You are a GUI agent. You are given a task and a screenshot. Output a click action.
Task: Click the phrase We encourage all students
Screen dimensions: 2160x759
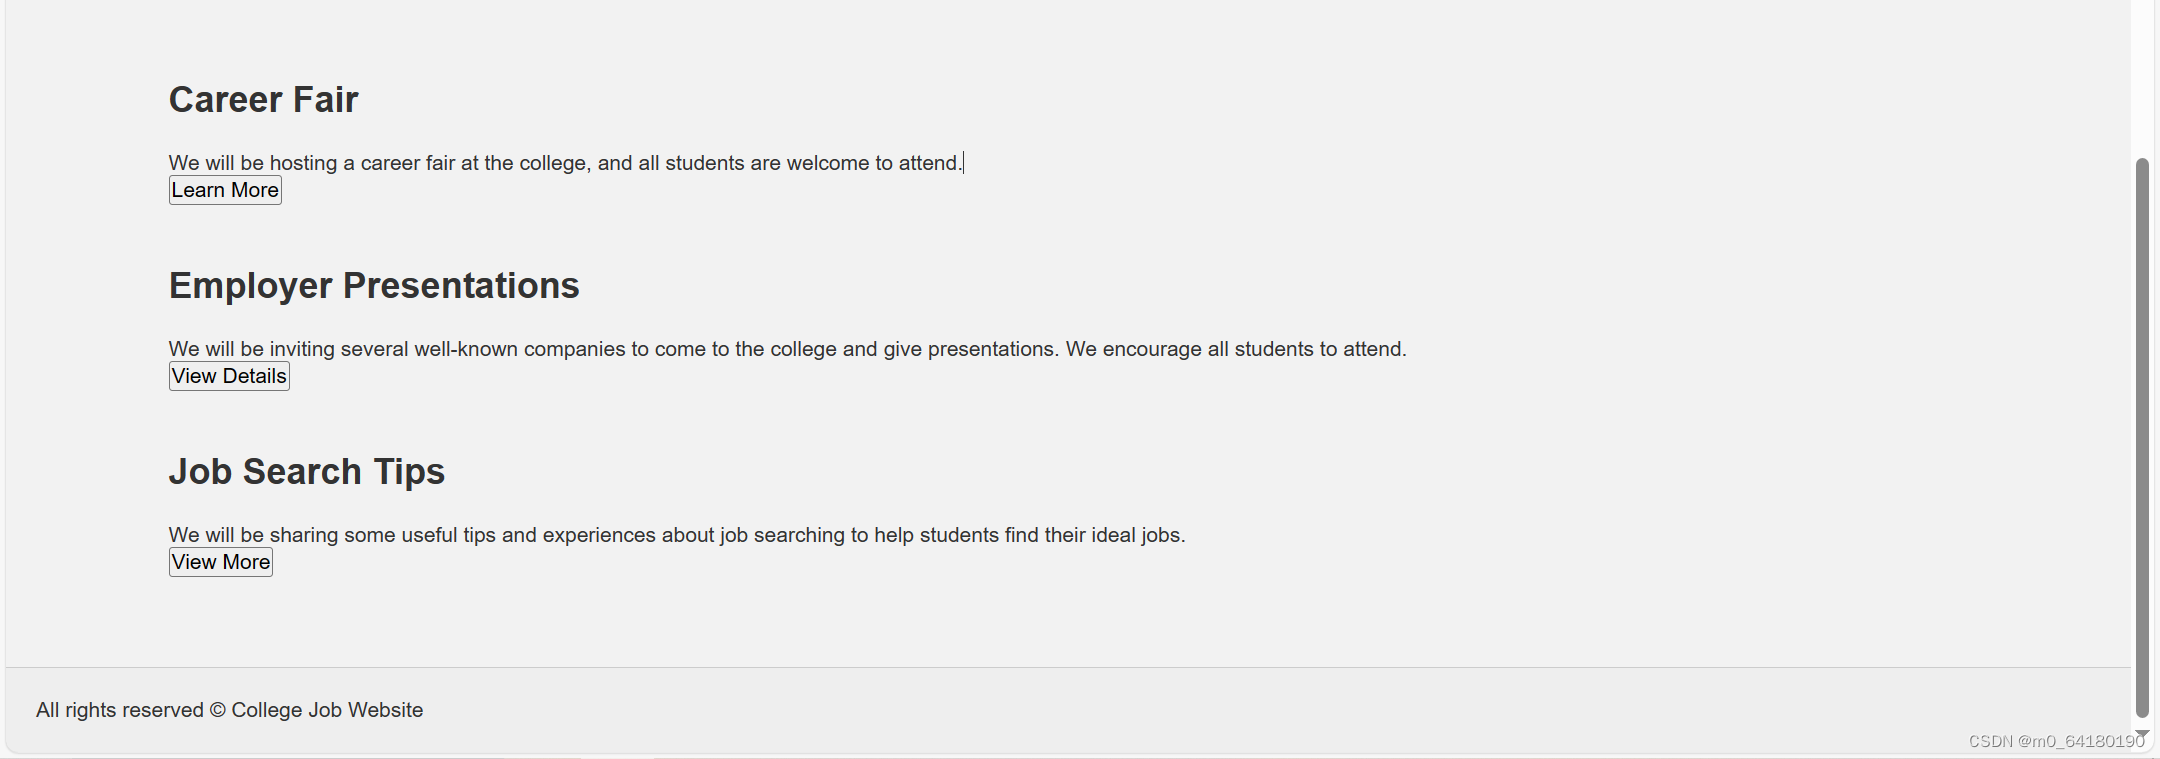pos(1189,349)
